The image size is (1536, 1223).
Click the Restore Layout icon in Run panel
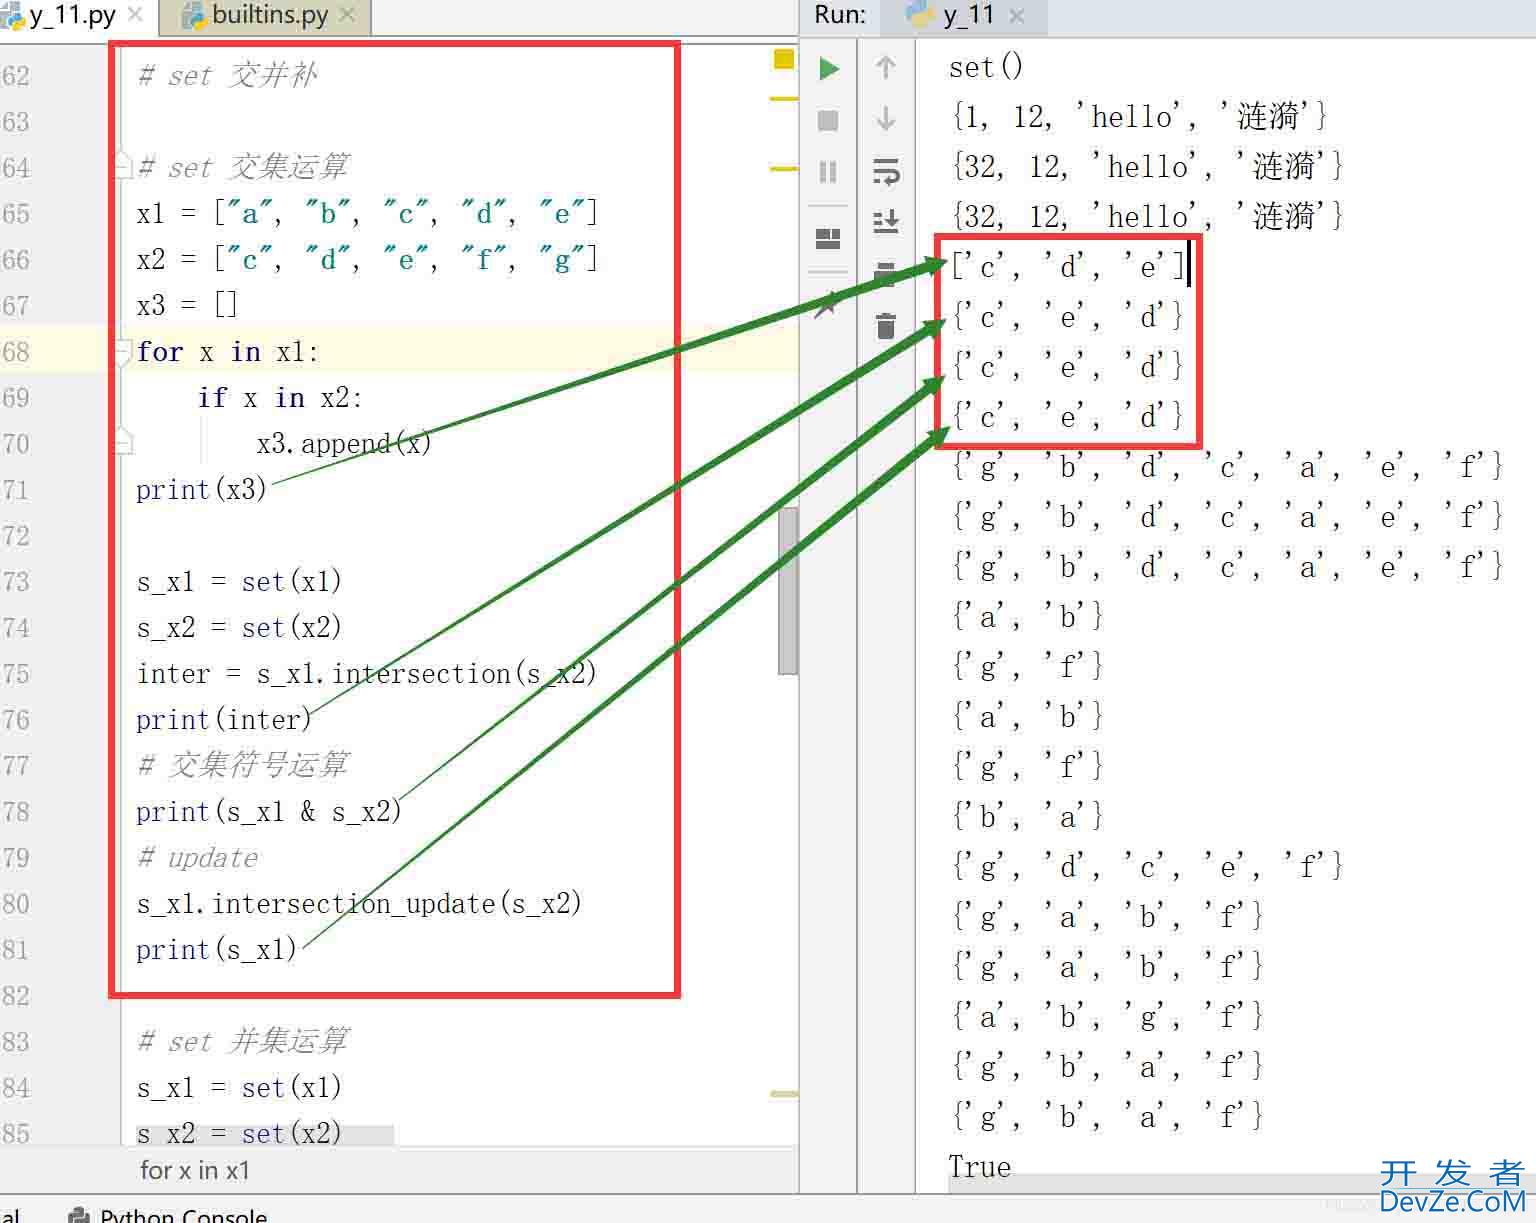pyautogui.click(x=828, y=238)
